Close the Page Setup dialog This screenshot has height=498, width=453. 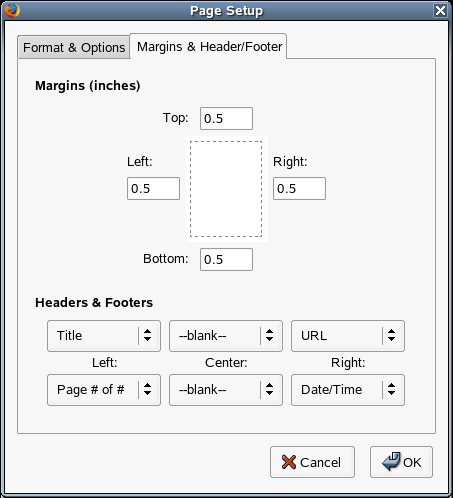click(440, 10)
